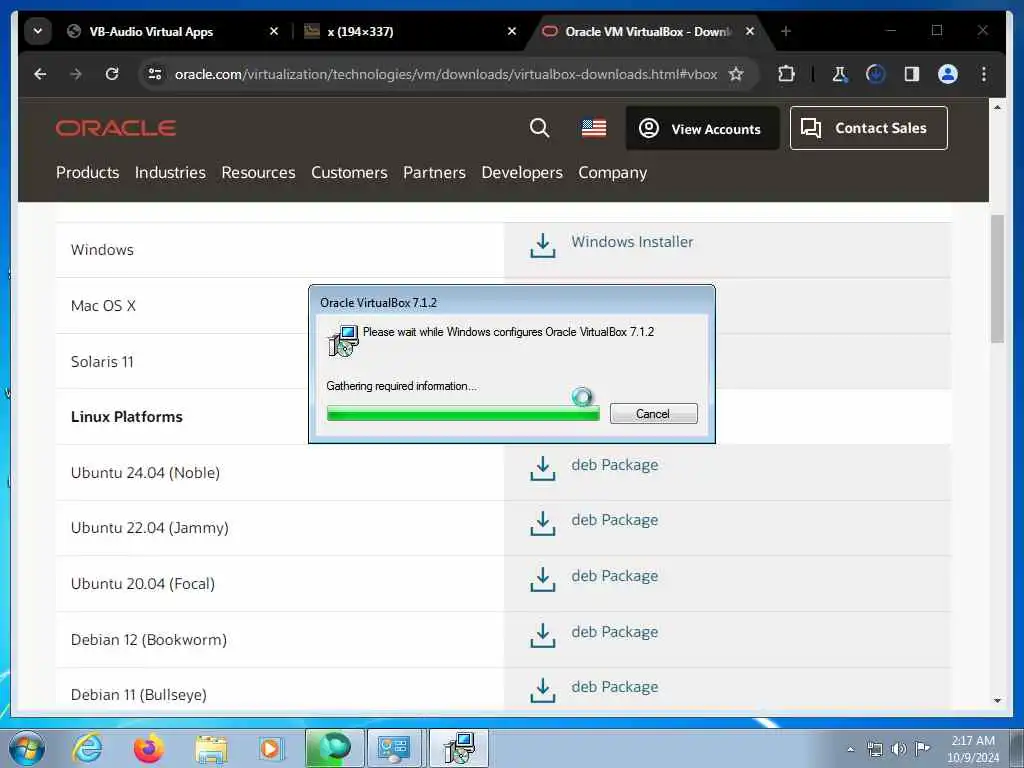Open the Windows Start button
1024x768 pixels.
(27, 748)
